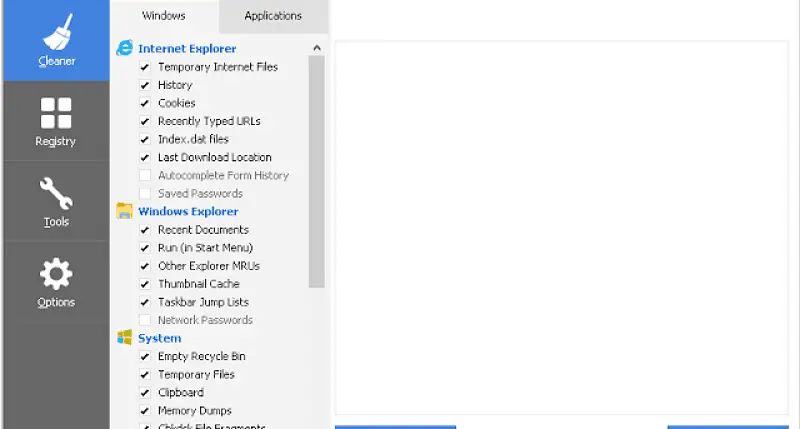
Task: Toggle Run (in Start Menu) checkbox
Action: point(145,248)
